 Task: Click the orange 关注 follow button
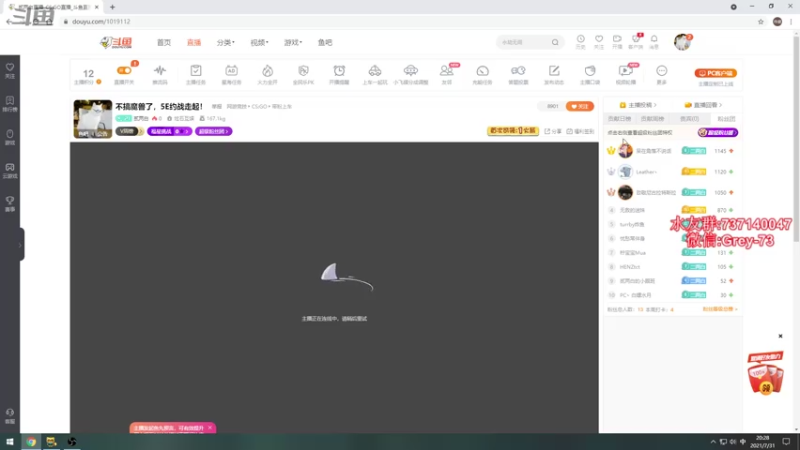tap(580, 106)
